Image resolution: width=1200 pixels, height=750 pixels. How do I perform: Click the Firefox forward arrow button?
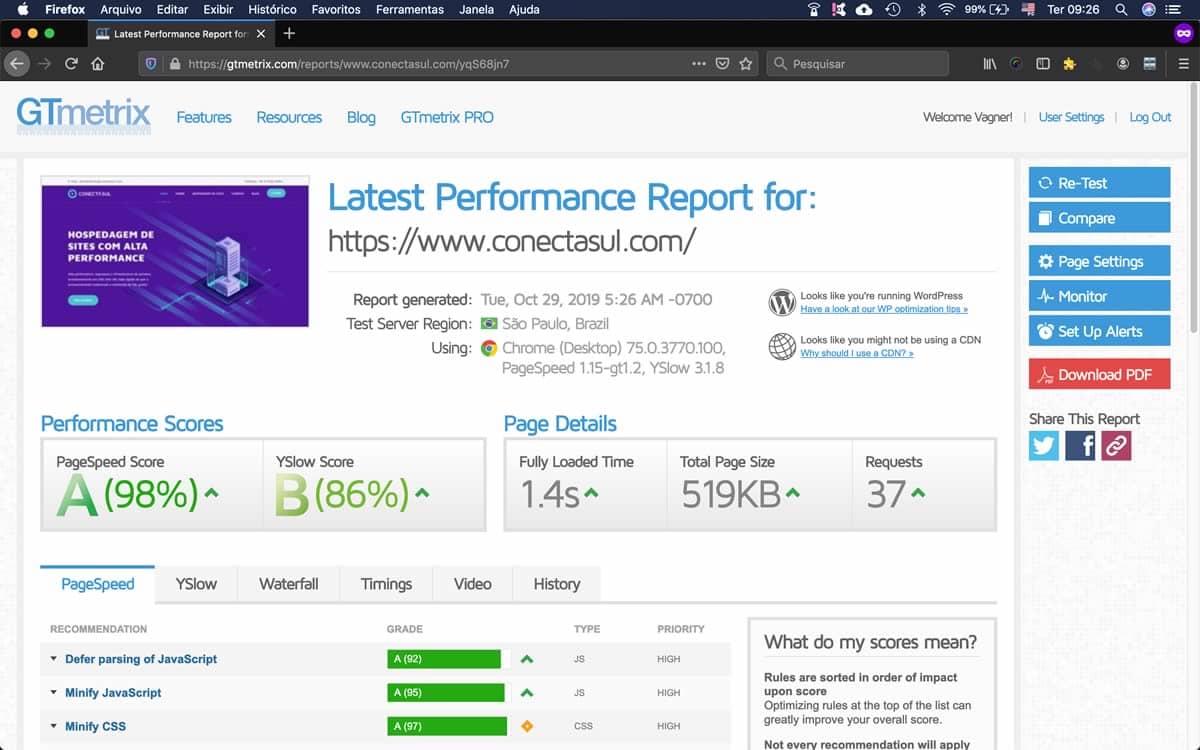click(x=43, y=63)
